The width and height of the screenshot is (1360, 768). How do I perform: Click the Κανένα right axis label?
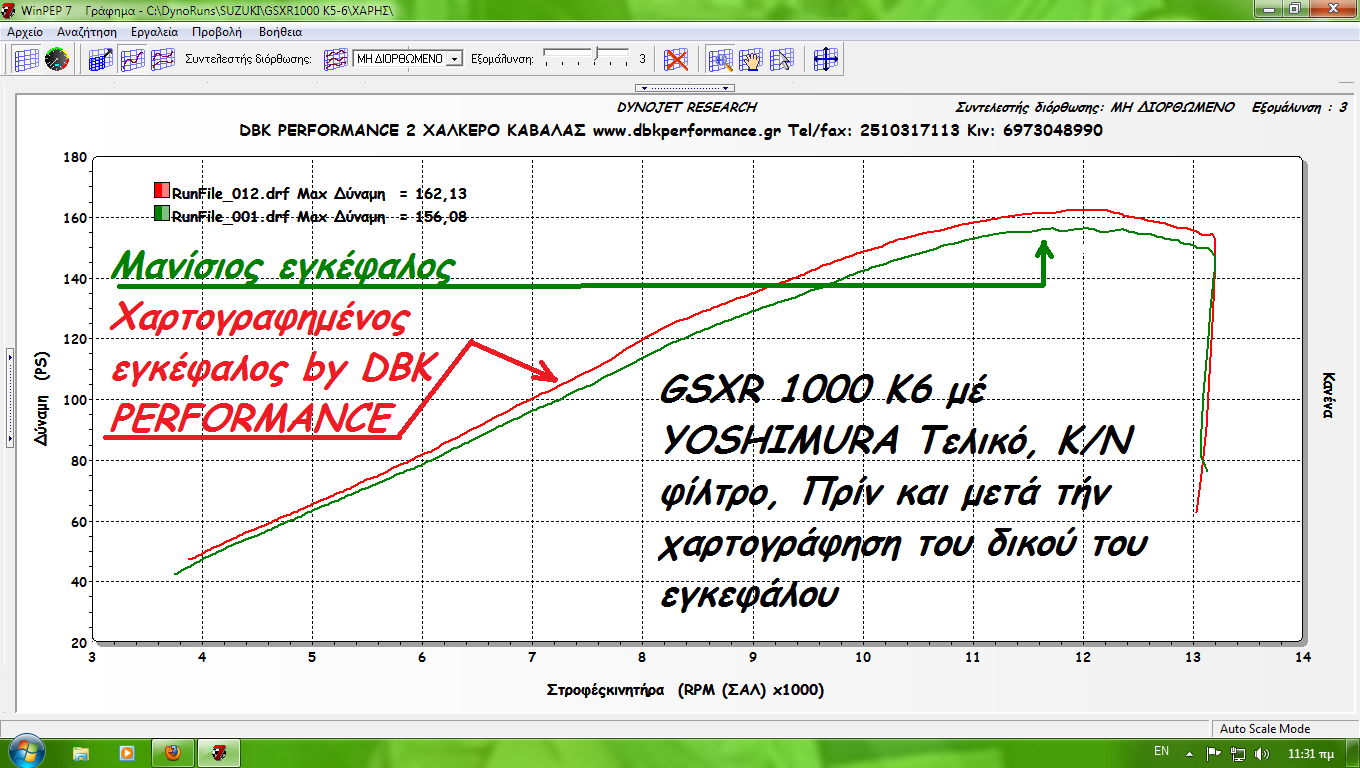pyautogui.click(x=1328, y=395)
